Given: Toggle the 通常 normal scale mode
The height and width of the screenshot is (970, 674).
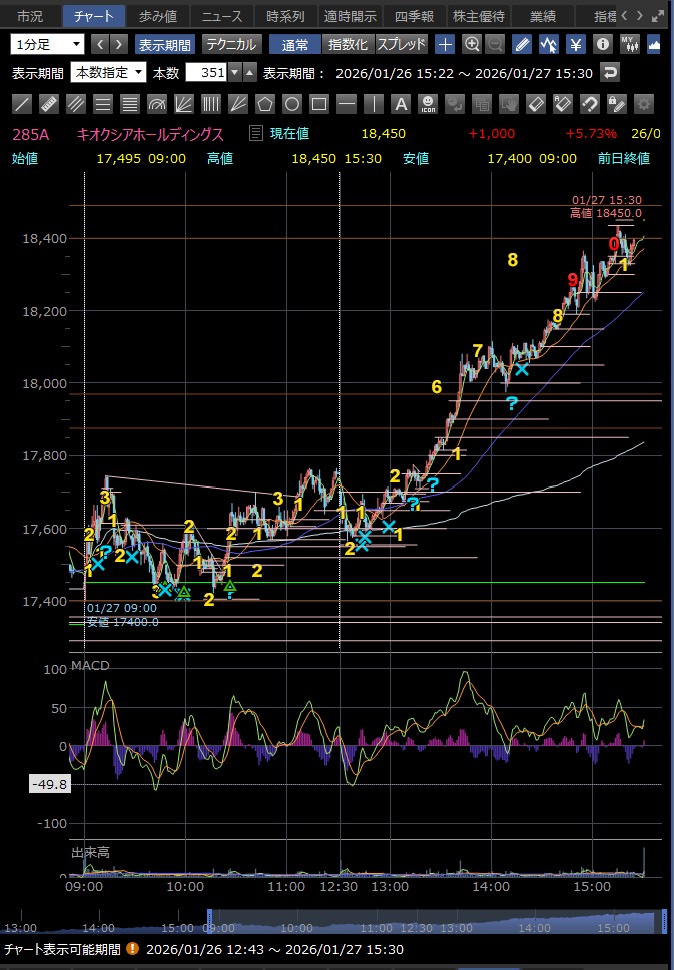Looking at the screenshot, I should 295,44.
